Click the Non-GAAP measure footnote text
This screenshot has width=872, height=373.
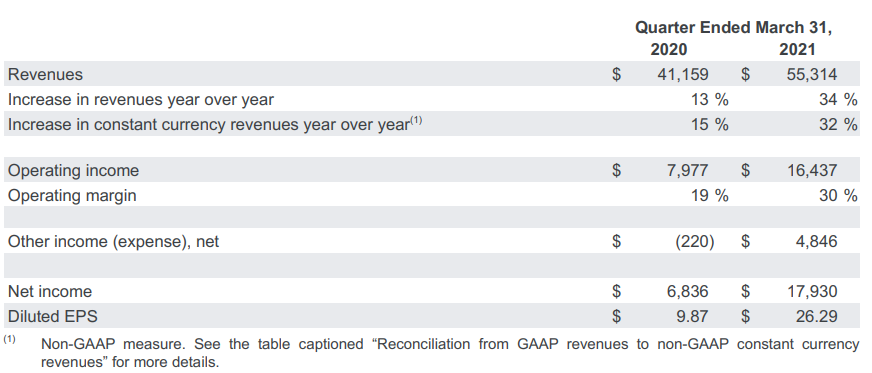pyautogui.click(x=450, y=354)
